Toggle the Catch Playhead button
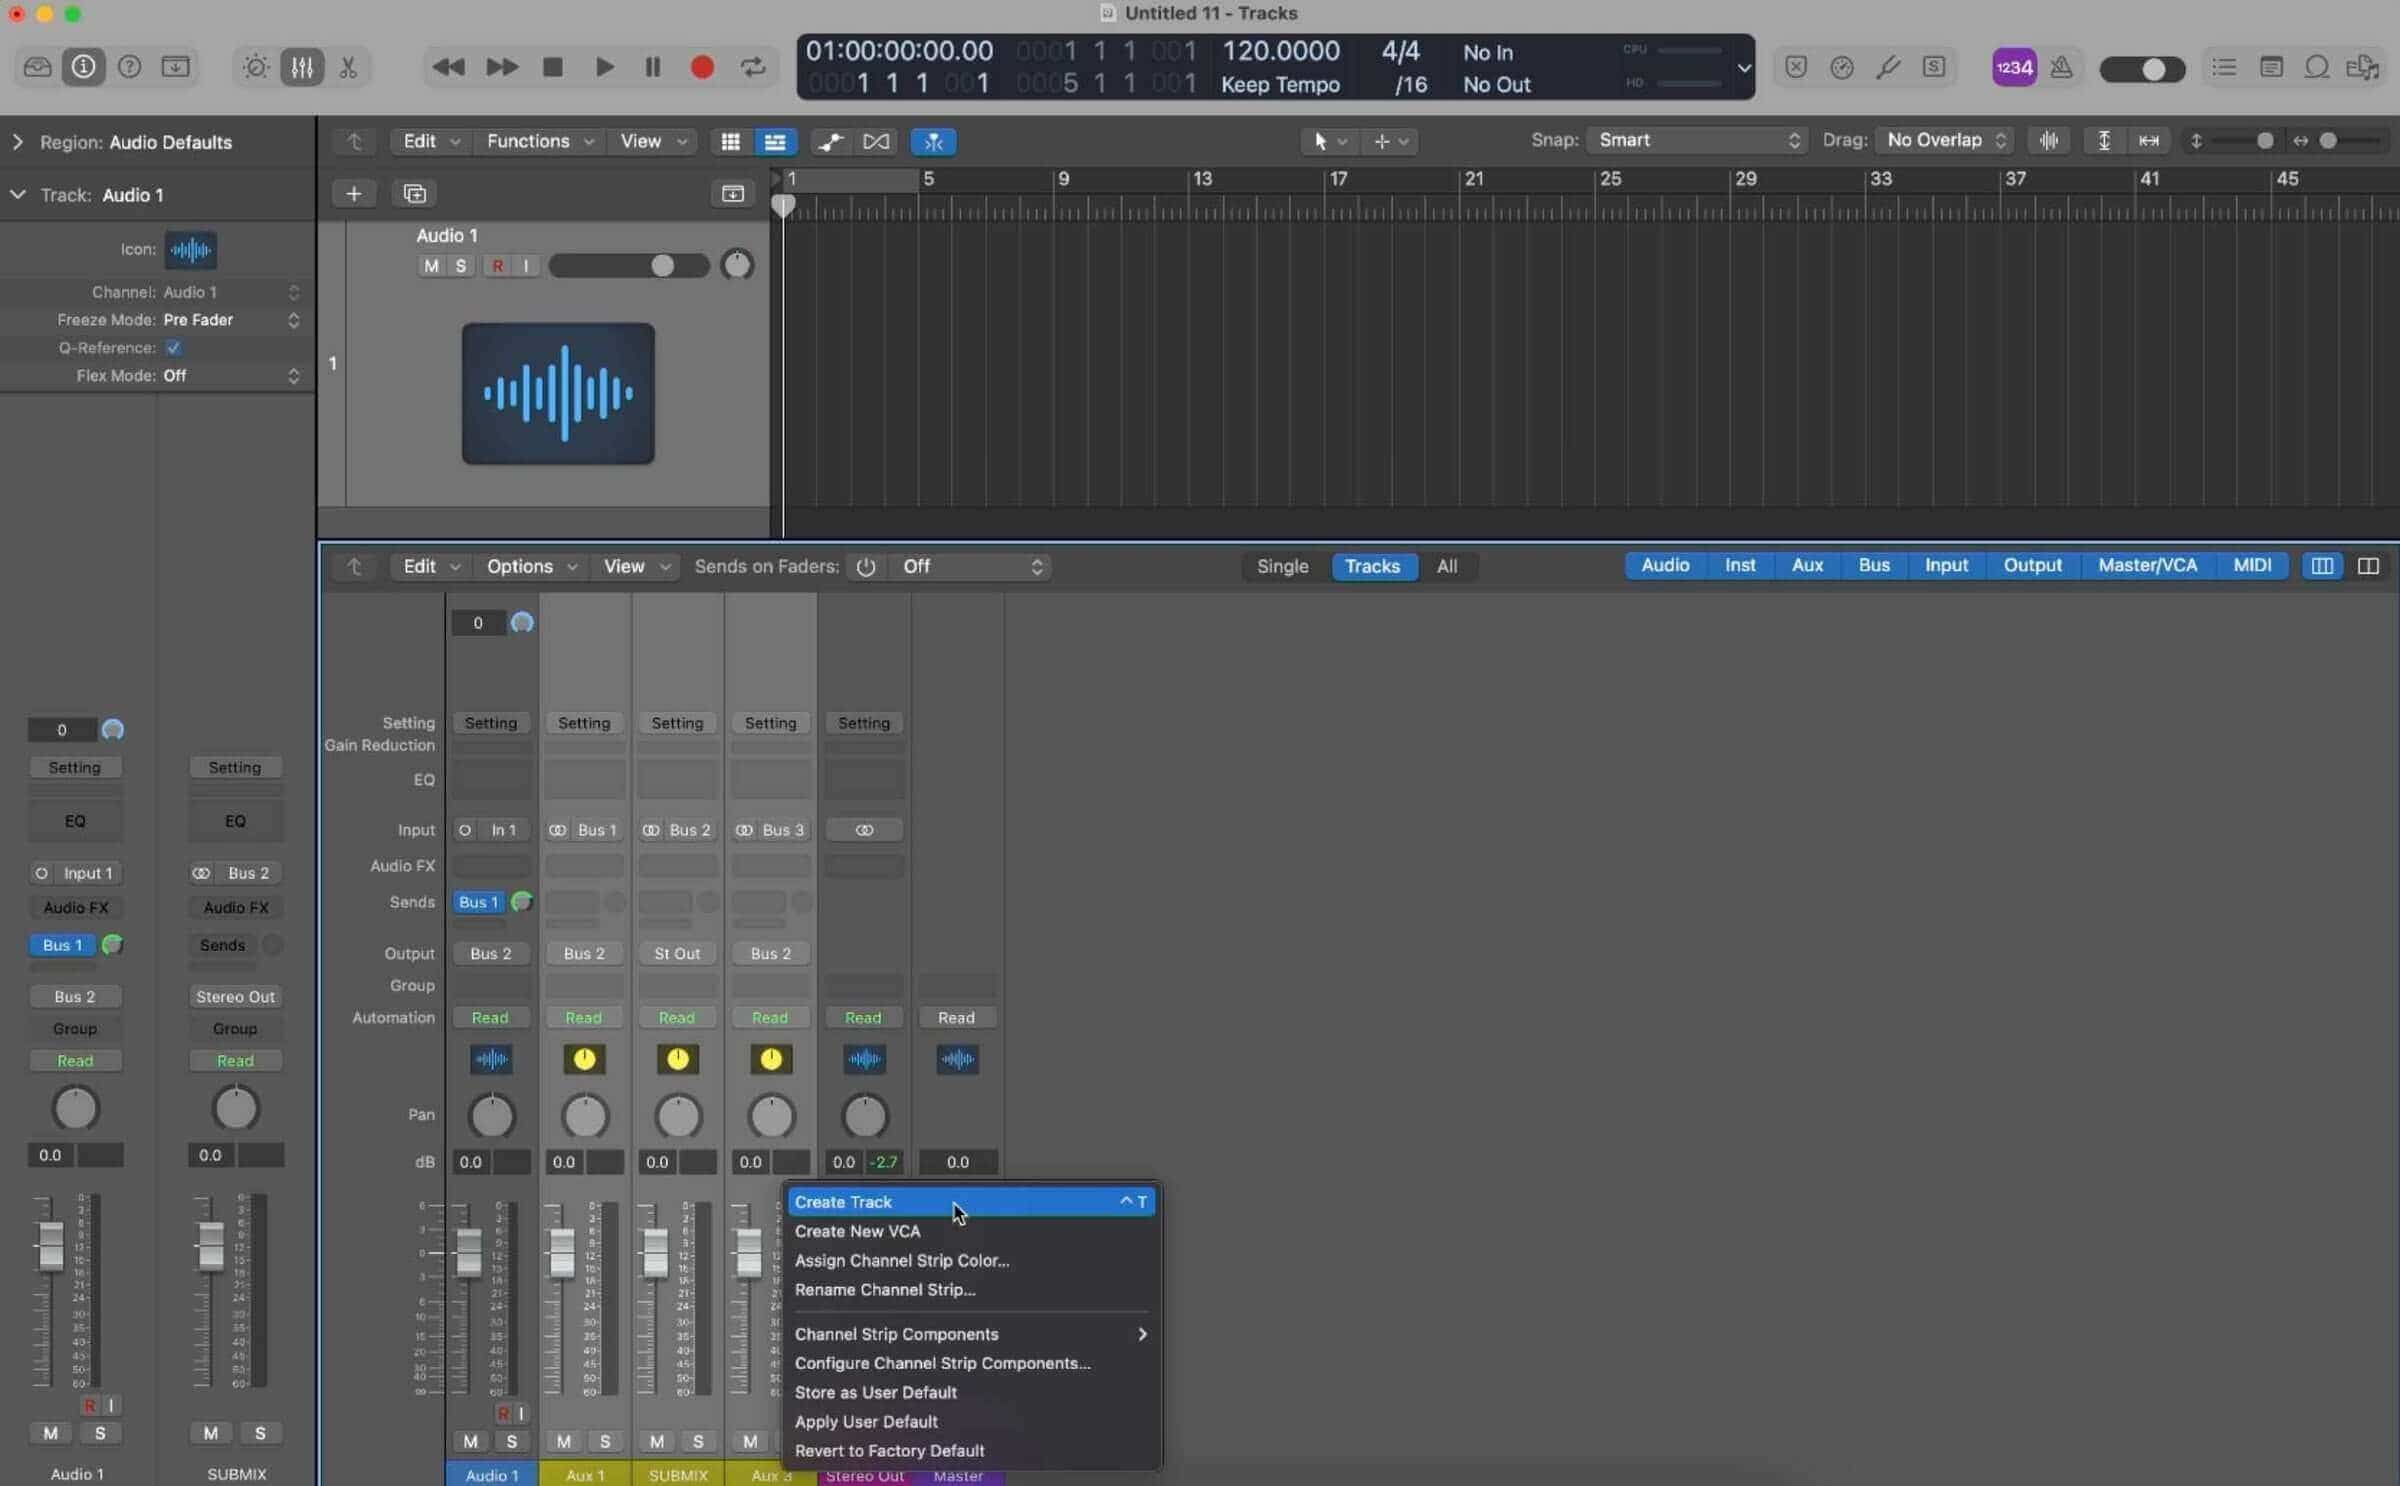The image size is (2400, 1486). (933, 141)
